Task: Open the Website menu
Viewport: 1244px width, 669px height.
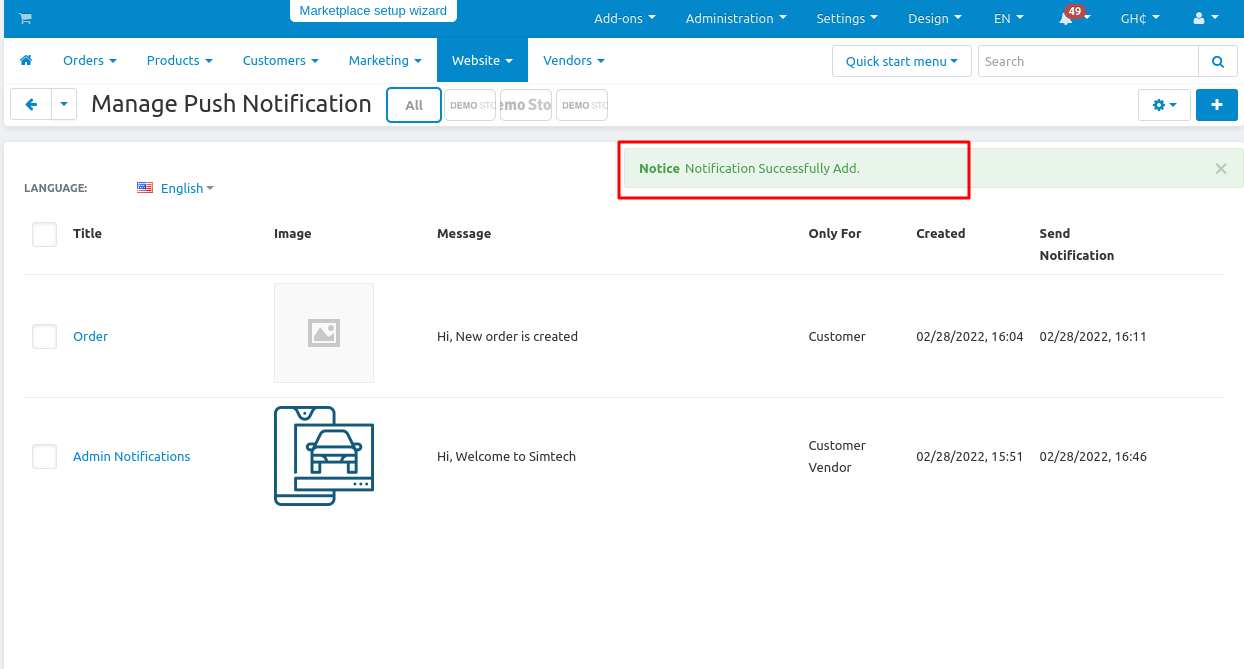Action: [481, 61]
